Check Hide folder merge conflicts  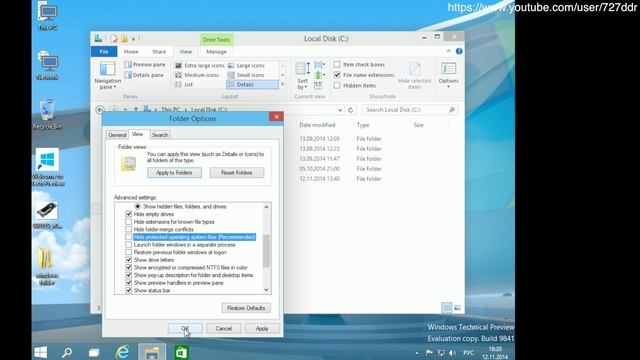click(x=129, y=229)
